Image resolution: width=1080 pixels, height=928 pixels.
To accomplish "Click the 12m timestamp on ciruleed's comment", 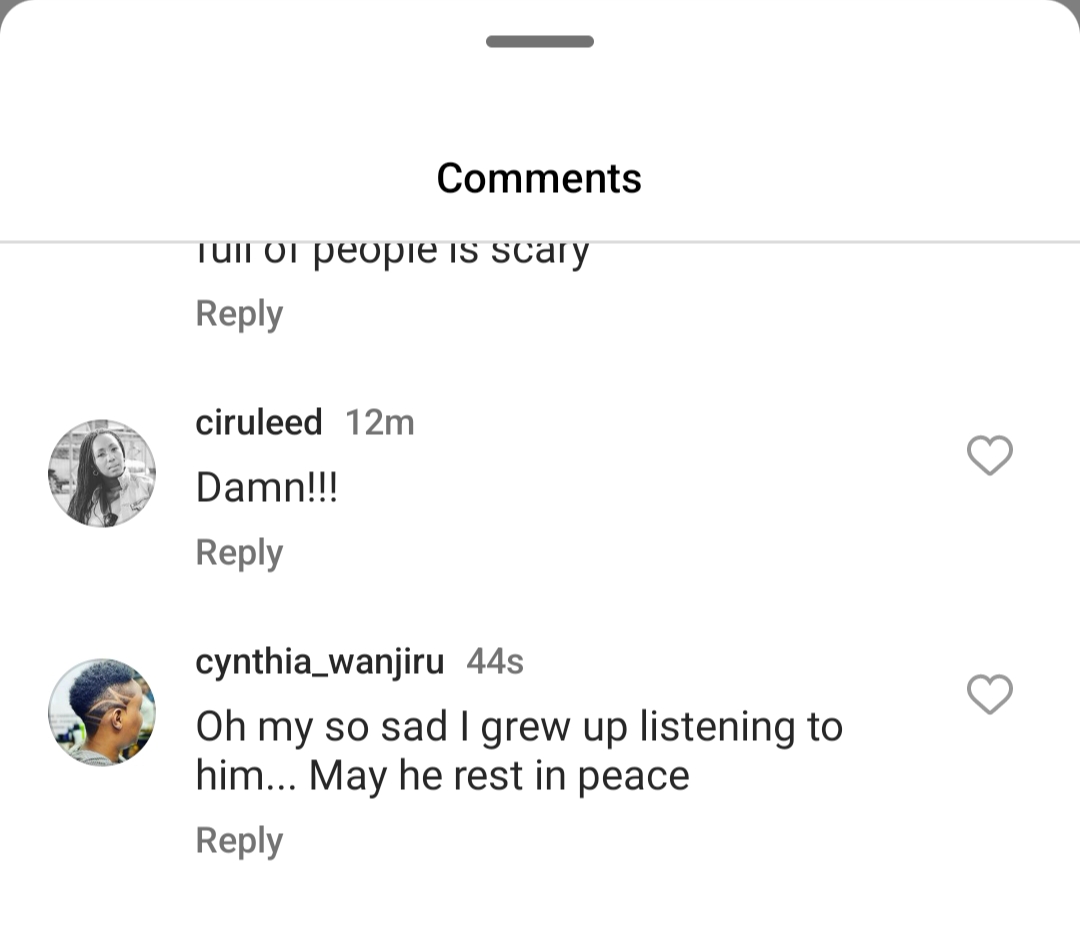I will click(379, 422).
